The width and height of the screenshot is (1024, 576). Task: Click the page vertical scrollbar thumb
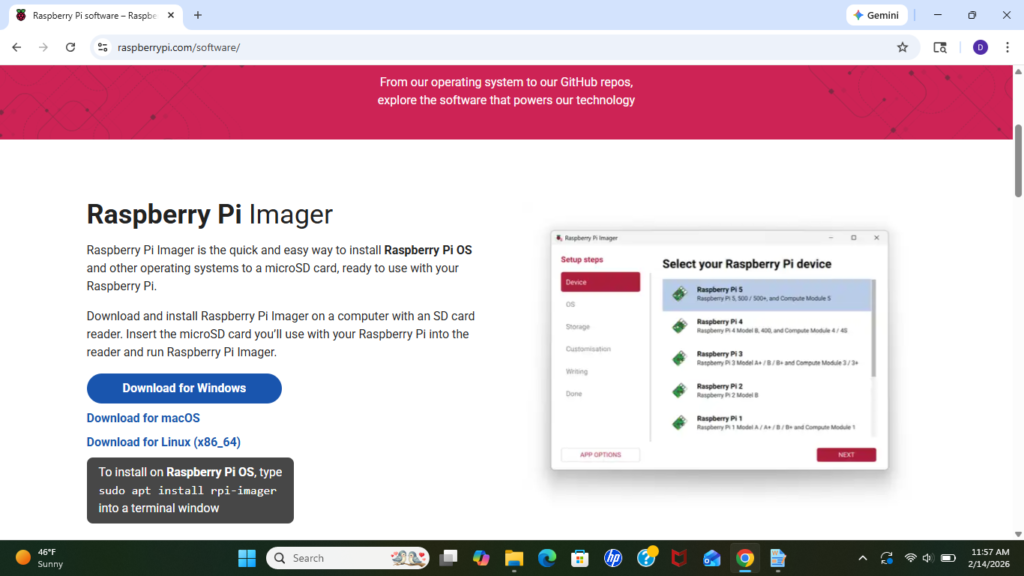pyautogui.click(x=1018, y=160)
